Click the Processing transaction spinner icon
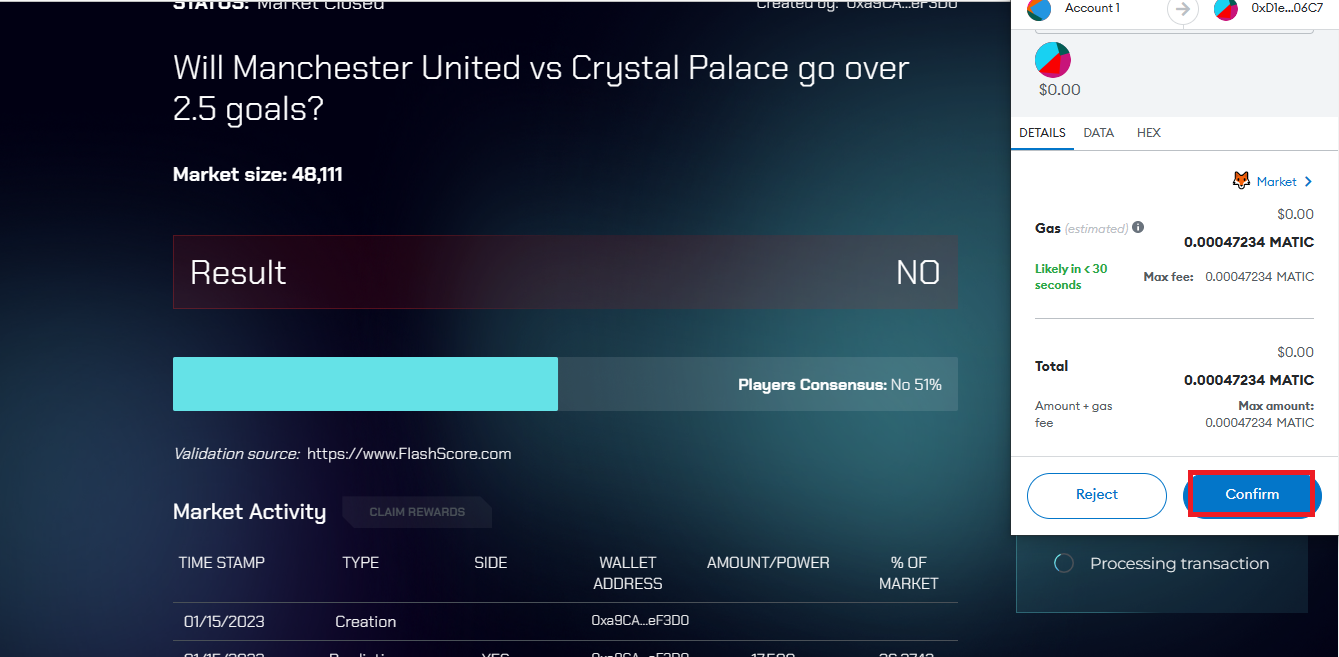The image size is (1339, 657). 1064,563
